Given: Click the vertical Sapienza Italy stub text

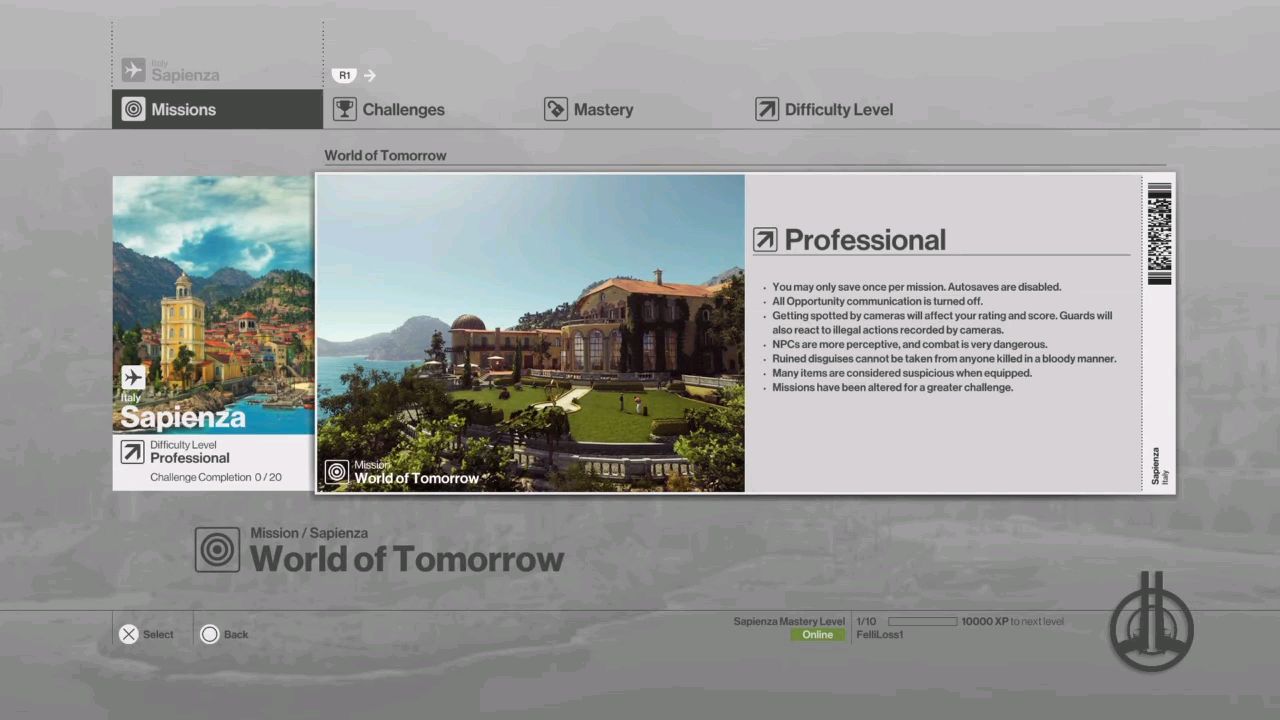Looking at the screenshot, I should pyautogui.click(x=1159, y=466).
